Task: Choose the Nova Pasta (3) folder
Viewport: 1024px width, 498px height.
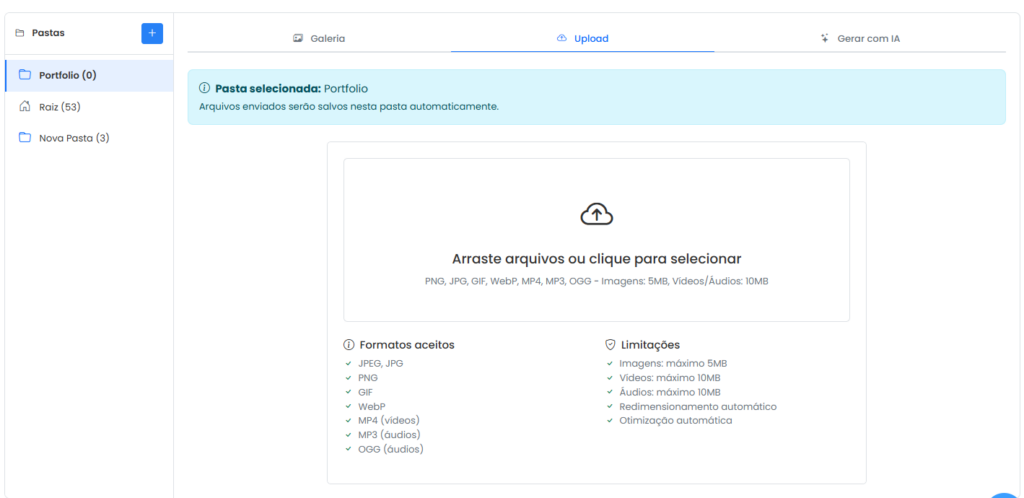Action: pos(74,138)
